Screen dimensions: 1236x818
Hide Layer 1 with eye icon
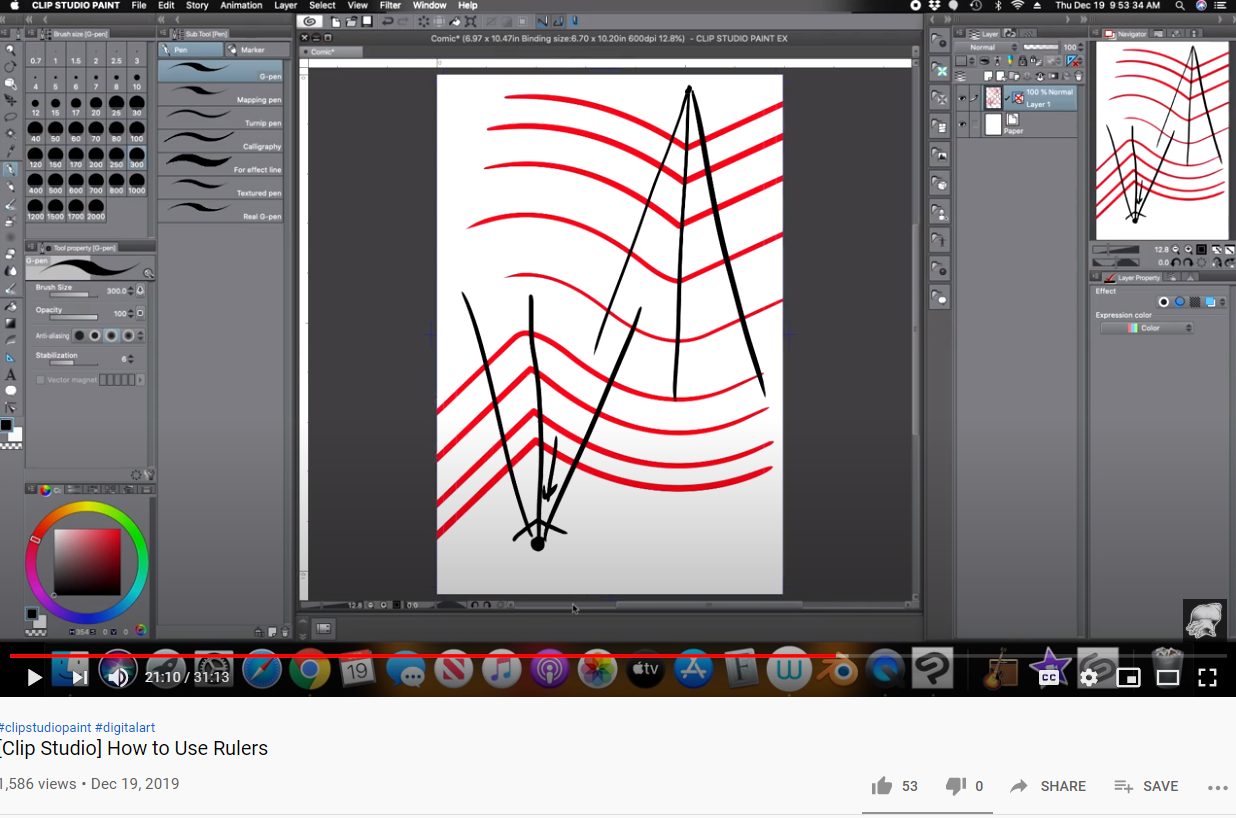tap(962, 98)
